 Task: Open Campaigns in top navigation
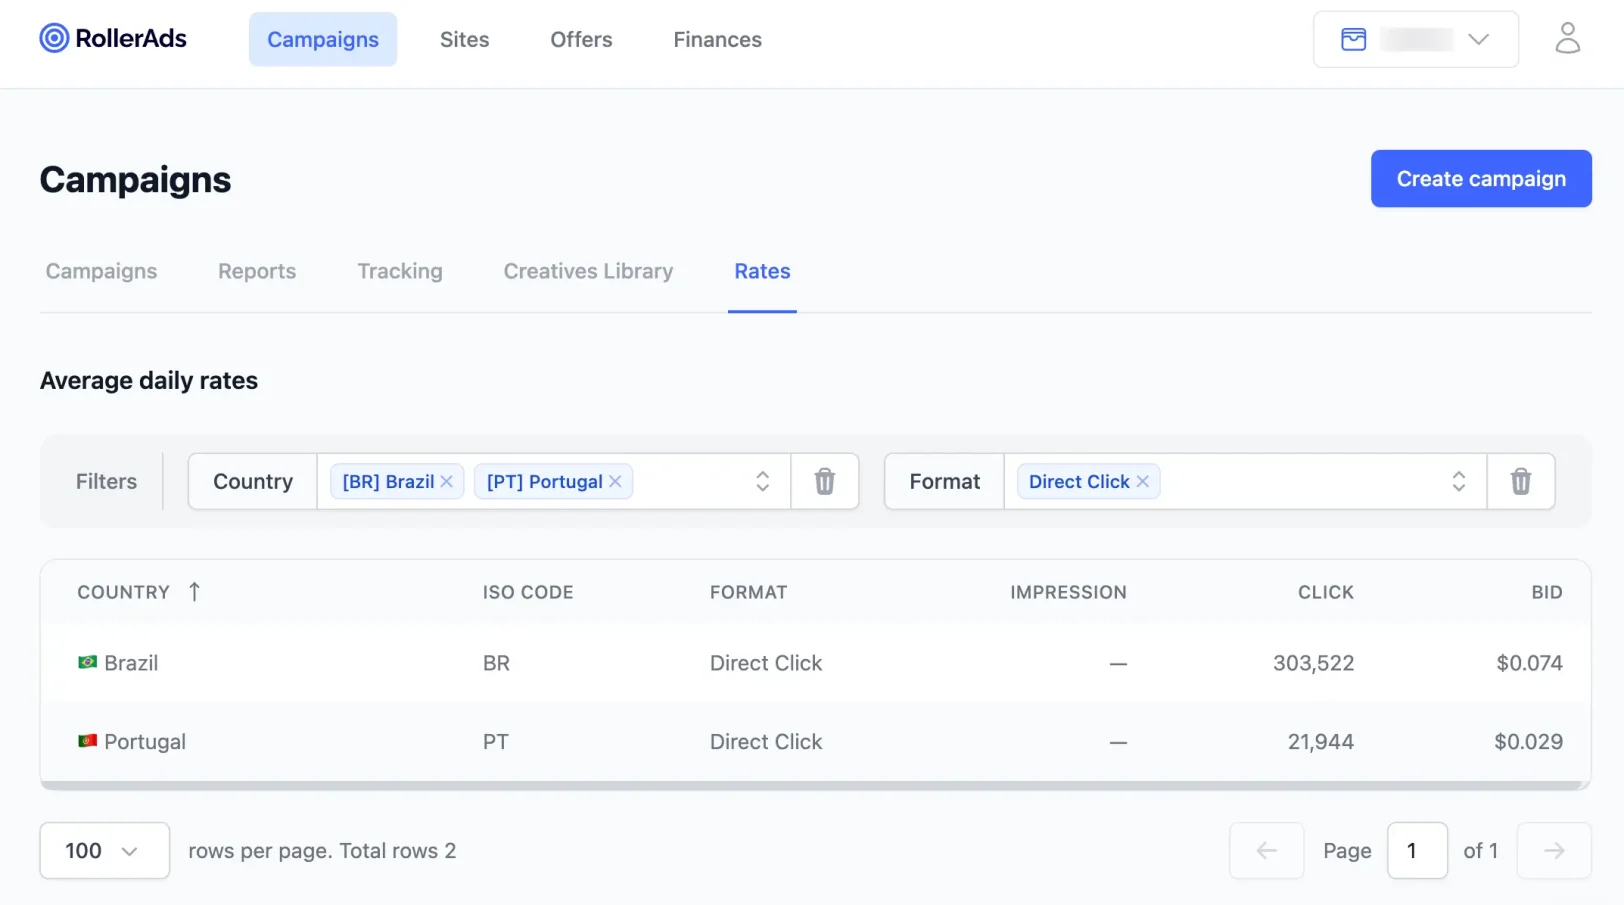pos(323,39)
